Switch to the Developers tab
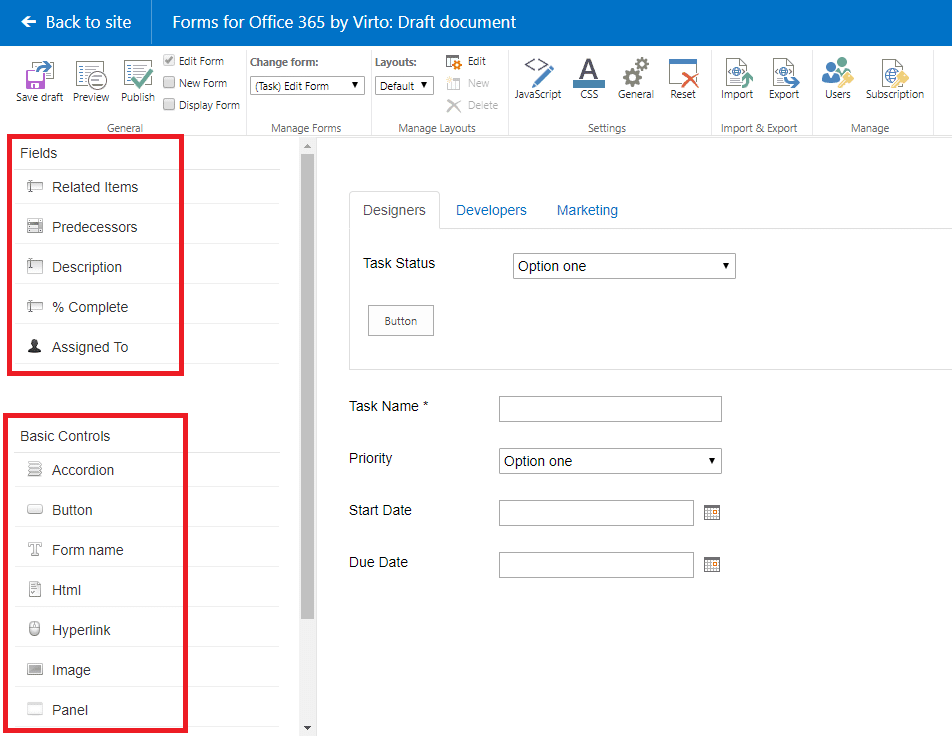 pos(491,210)
